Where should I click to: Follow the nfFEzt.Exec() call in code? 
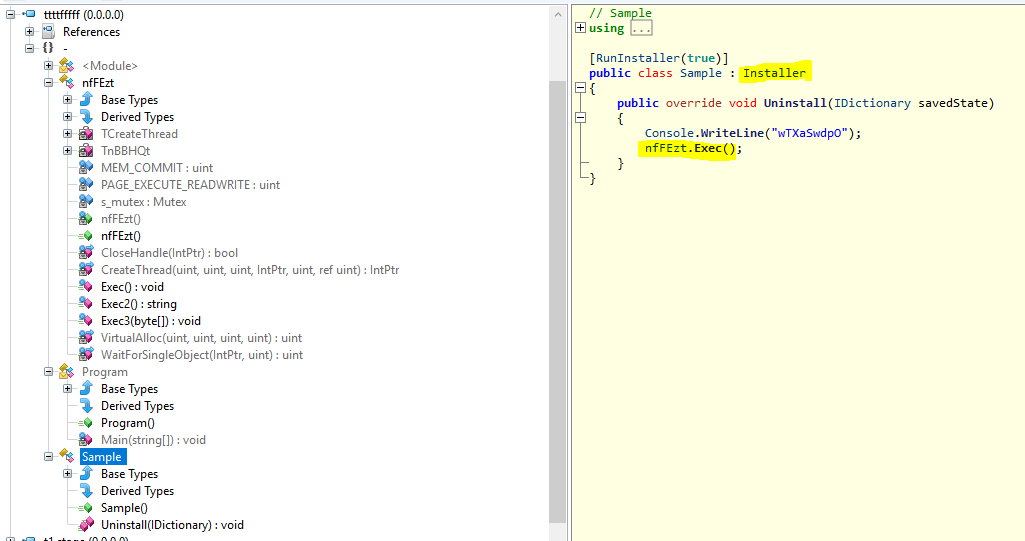pos(690,148)
